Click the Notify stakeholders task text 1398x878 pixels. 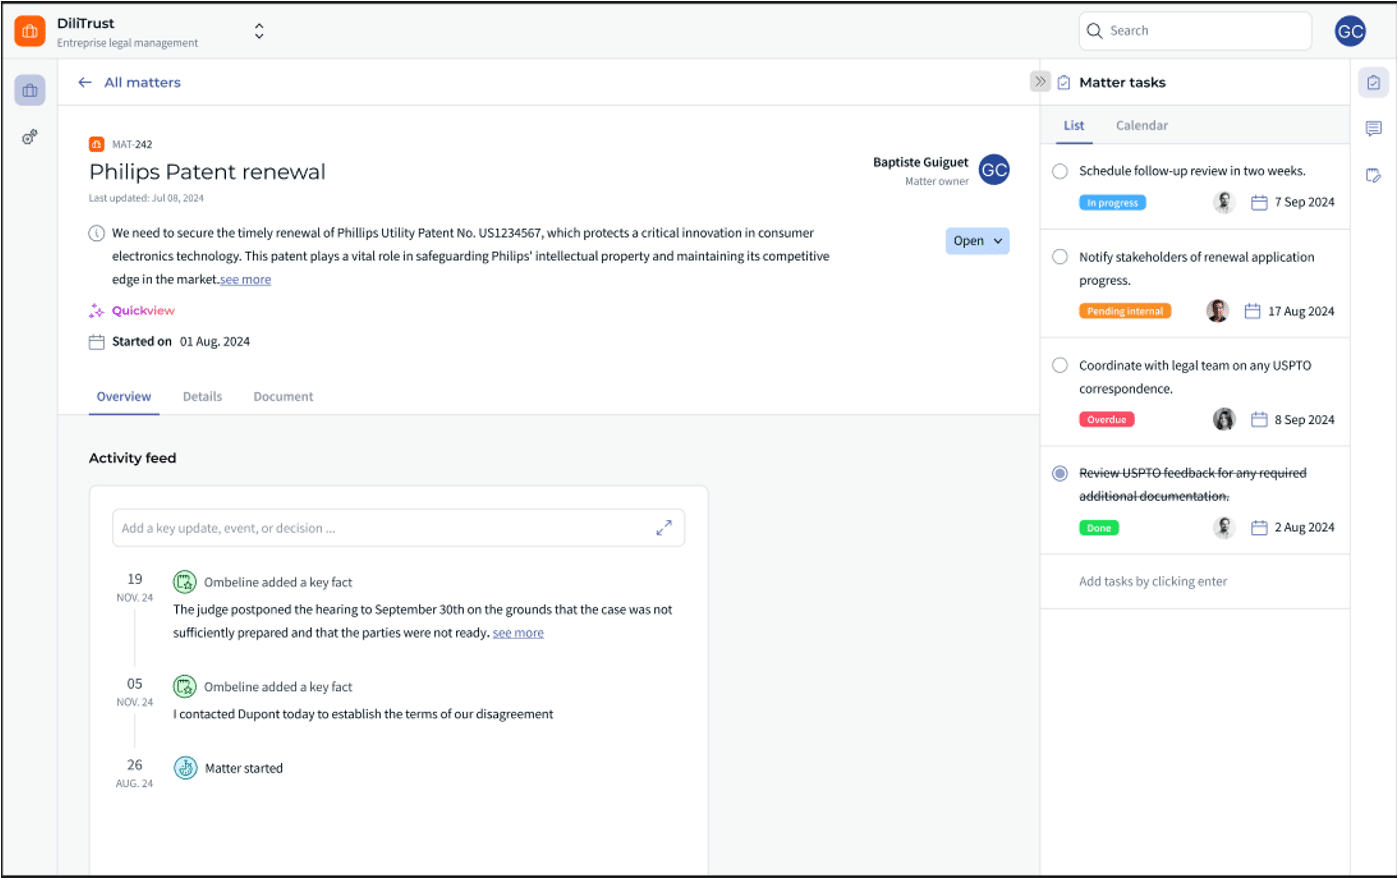1197,269
